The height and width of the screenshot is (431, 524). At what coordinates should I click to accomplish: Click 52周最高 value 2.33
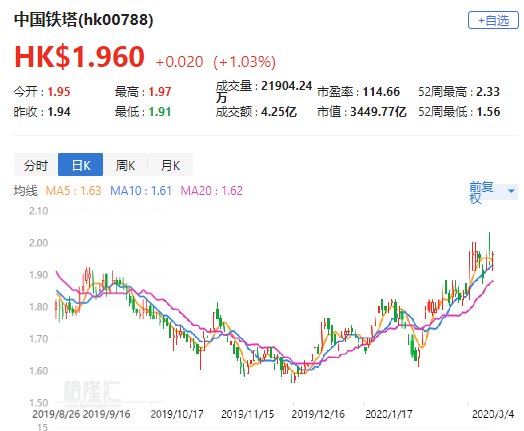pos(488,92)
